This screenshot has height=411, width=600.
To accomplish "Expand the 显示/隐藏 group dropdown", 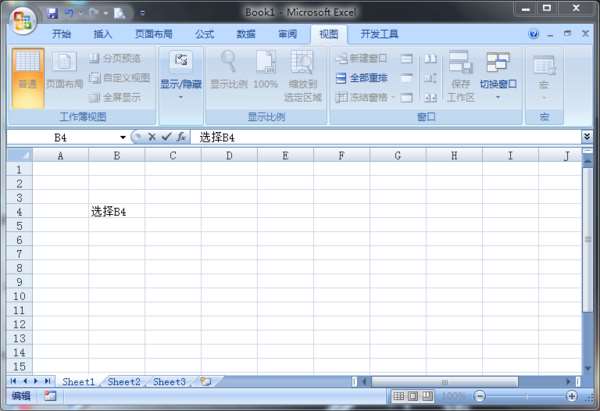I will pos(181,77).
